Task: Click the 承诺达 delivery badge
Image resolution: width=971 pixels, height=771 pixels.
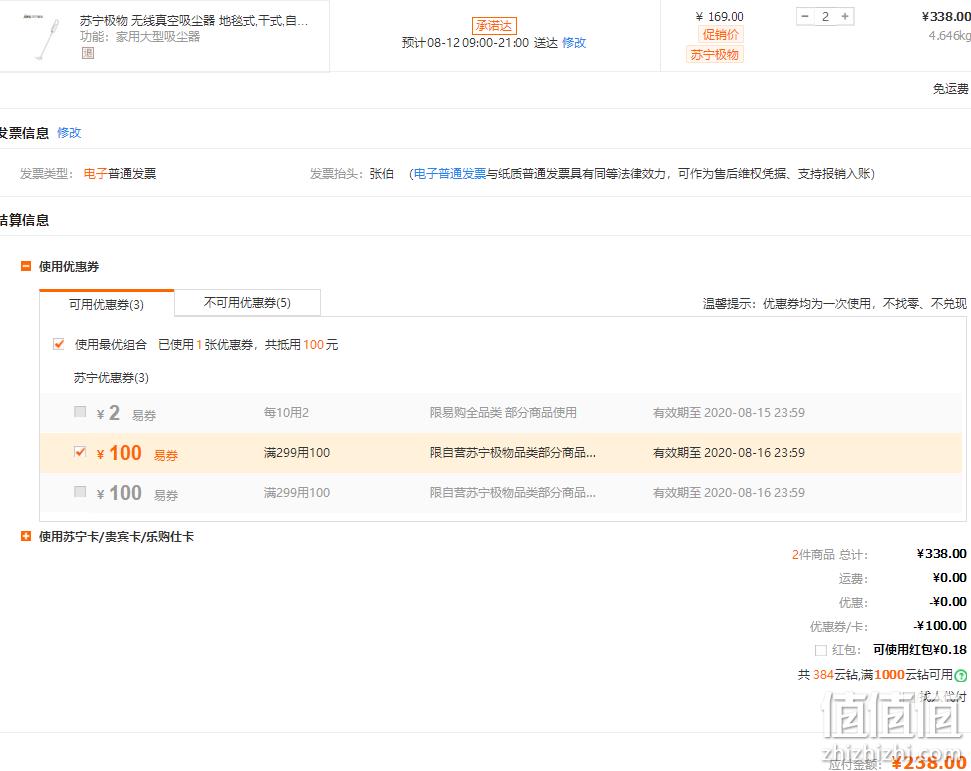Action: (494, 25)
